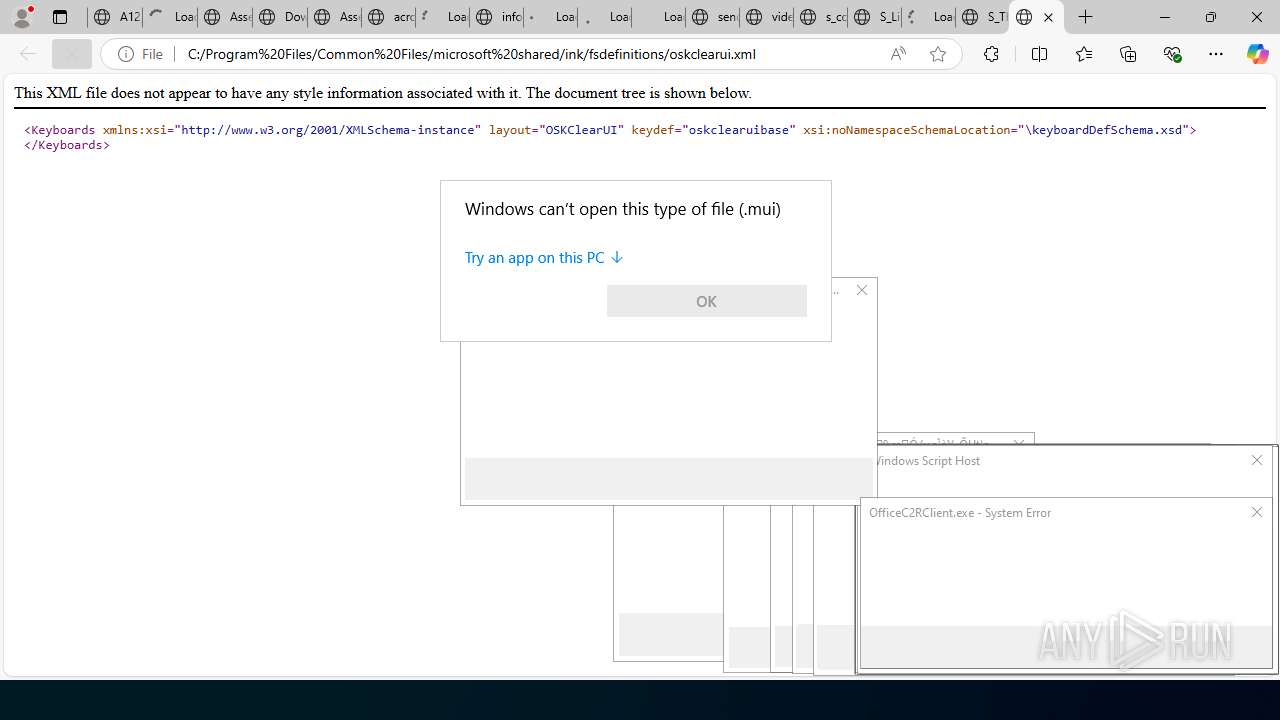Click the stop loading button

pos(72,54)
